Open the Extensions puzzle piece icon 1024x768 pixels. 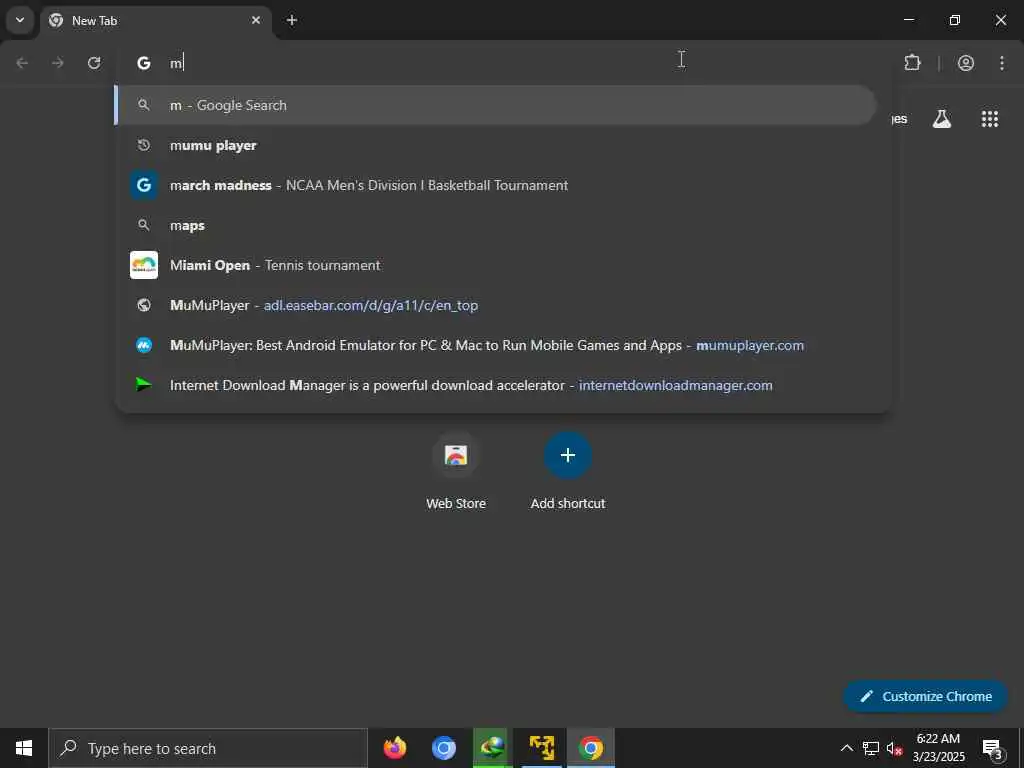click(912, 63)
